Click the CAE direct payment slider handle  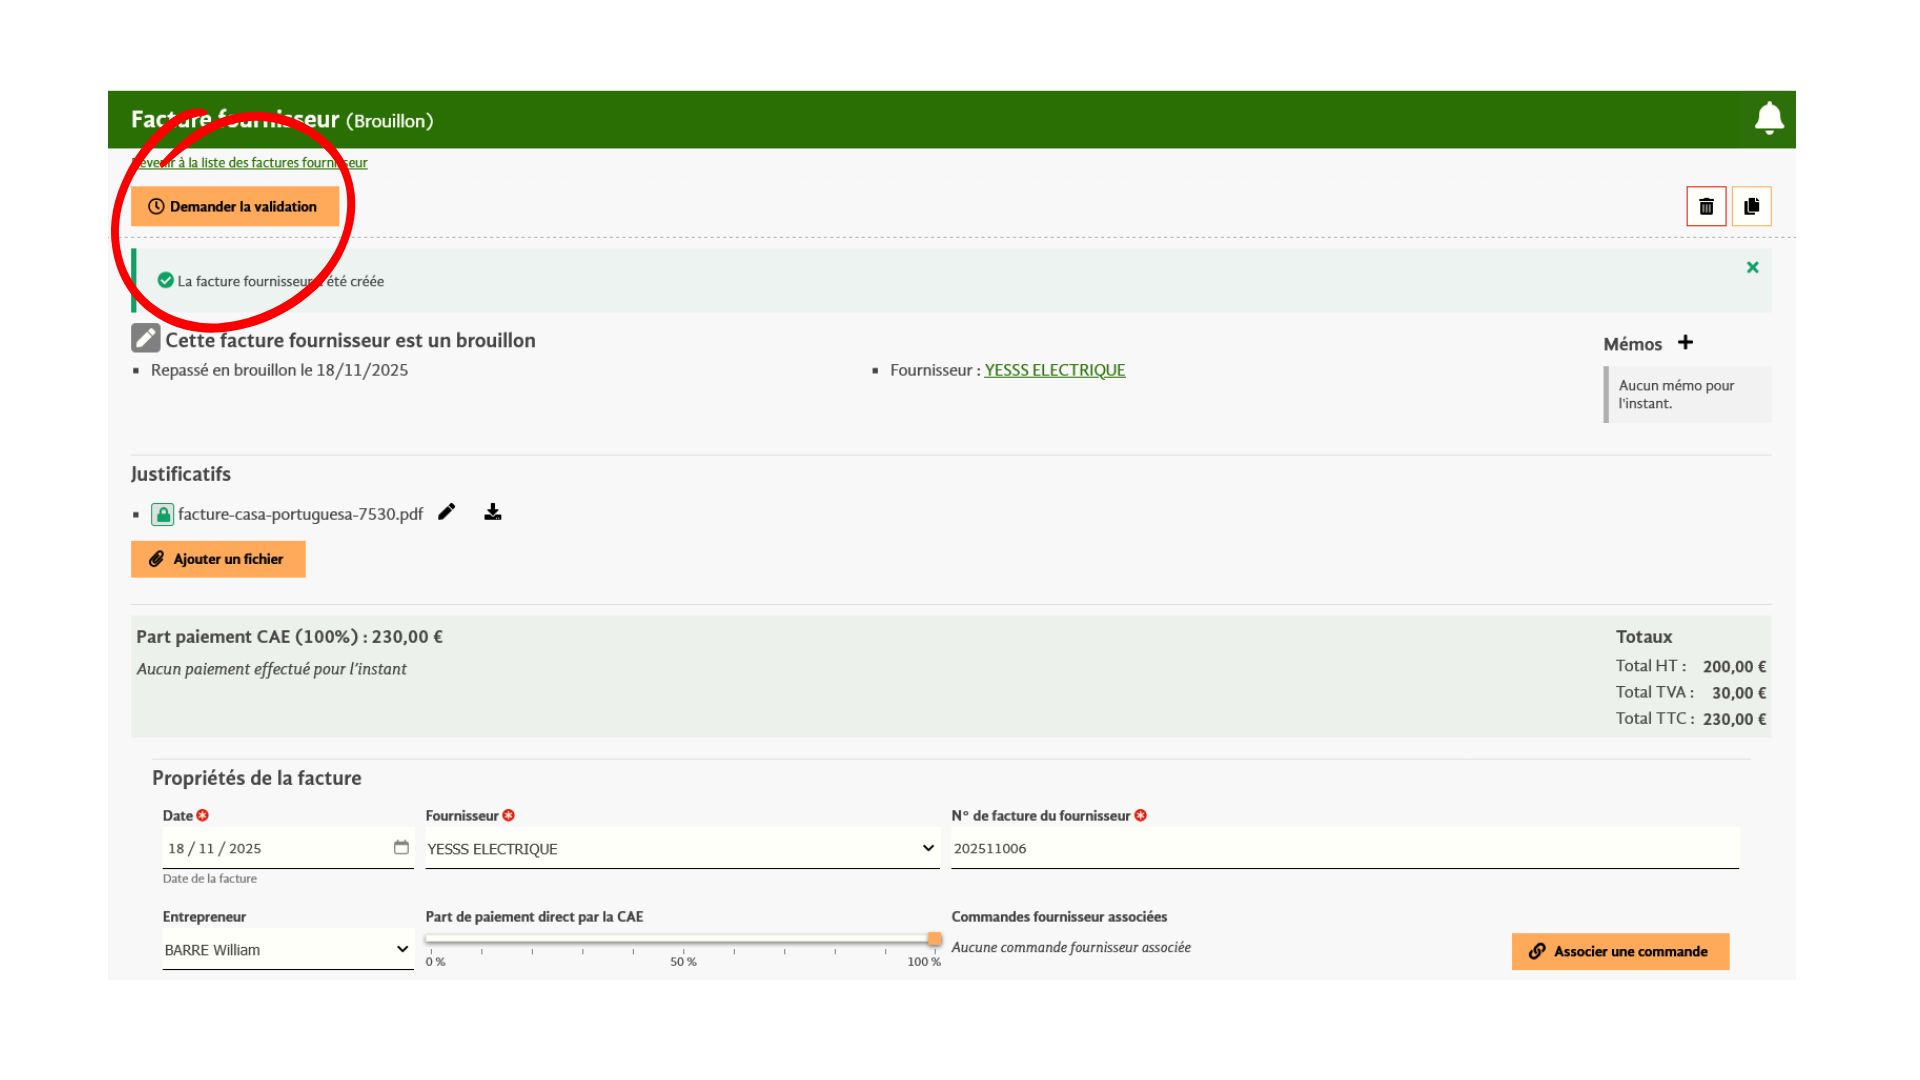click(934, 939)
